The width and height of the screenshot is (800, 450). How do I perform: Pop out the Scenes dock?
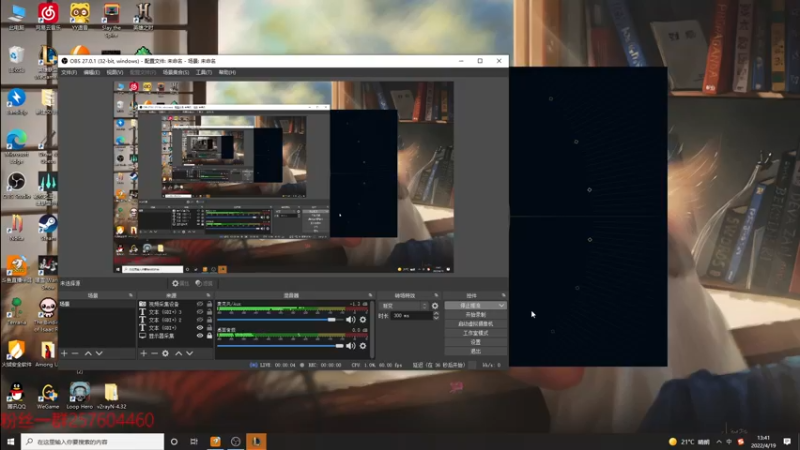(x=131, y=295)
